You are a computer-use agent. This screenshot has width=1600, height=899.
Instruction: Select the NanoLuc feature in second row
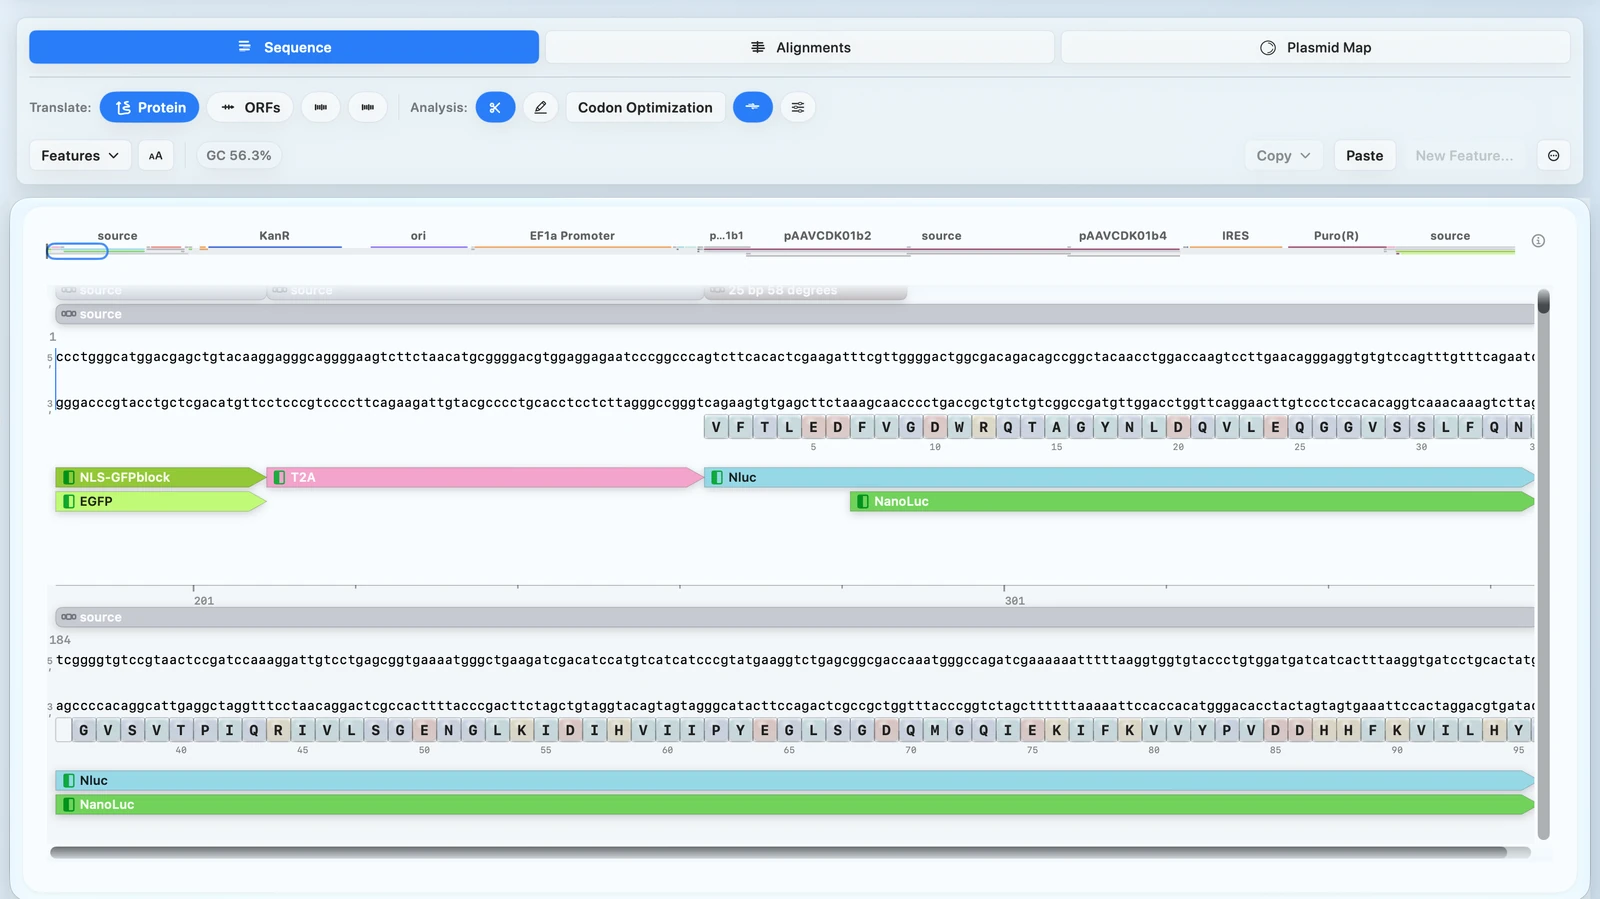(794, 804)
